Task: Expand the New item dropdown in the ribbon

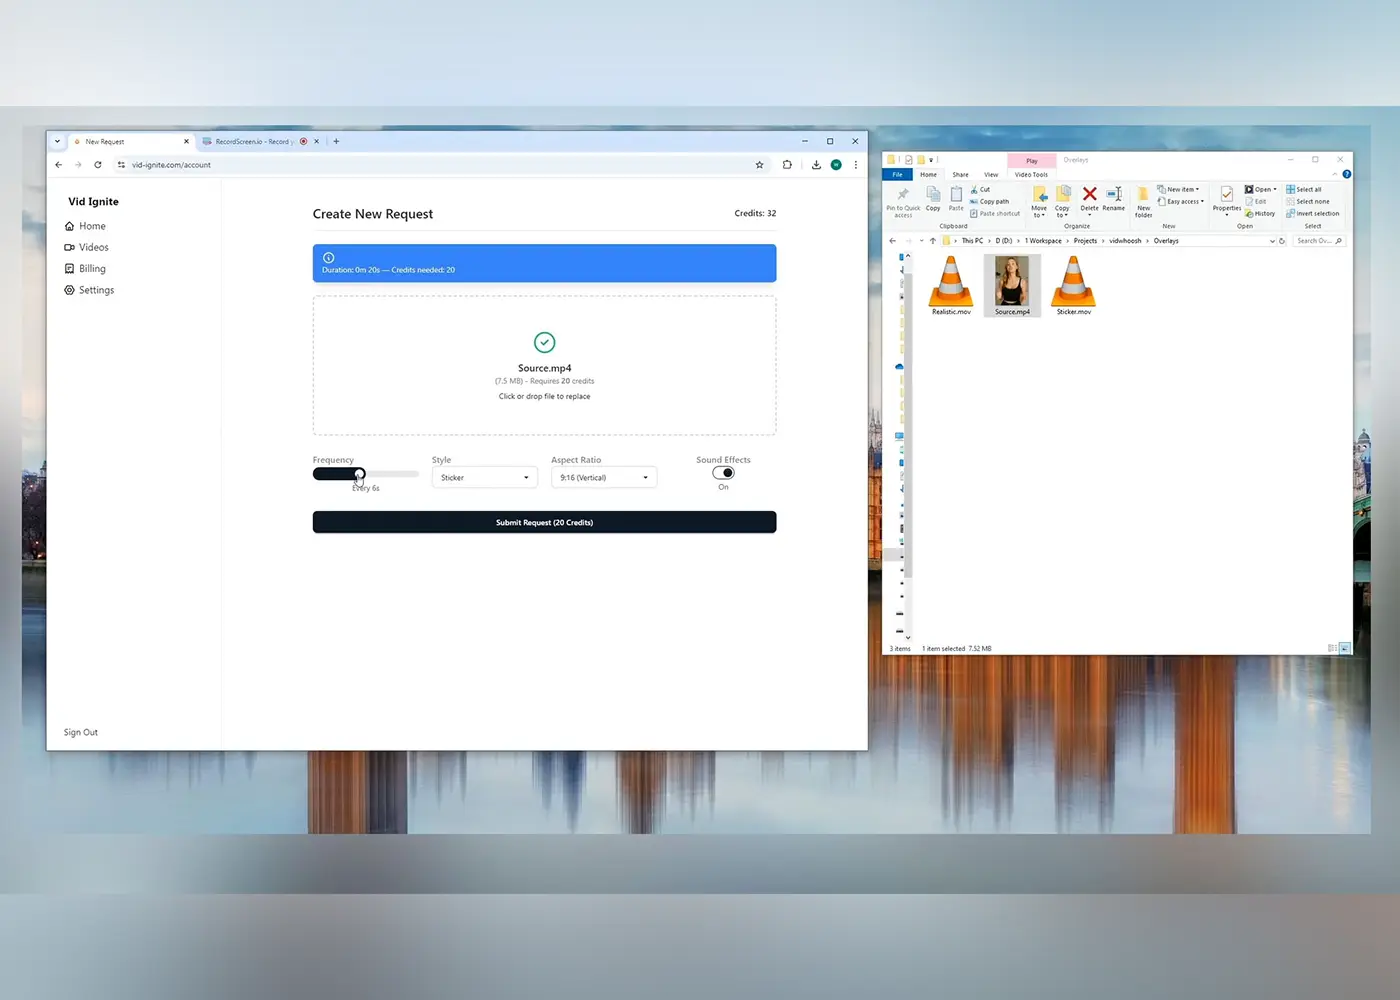Action: (1179, 189)
